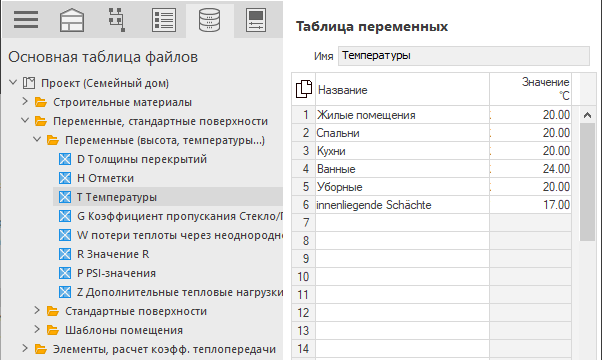Image resolution: width=602 pixels, height=360 pixels.
Task: Click the 20.00 value for Кухни
Action: [x=531, y=151]
